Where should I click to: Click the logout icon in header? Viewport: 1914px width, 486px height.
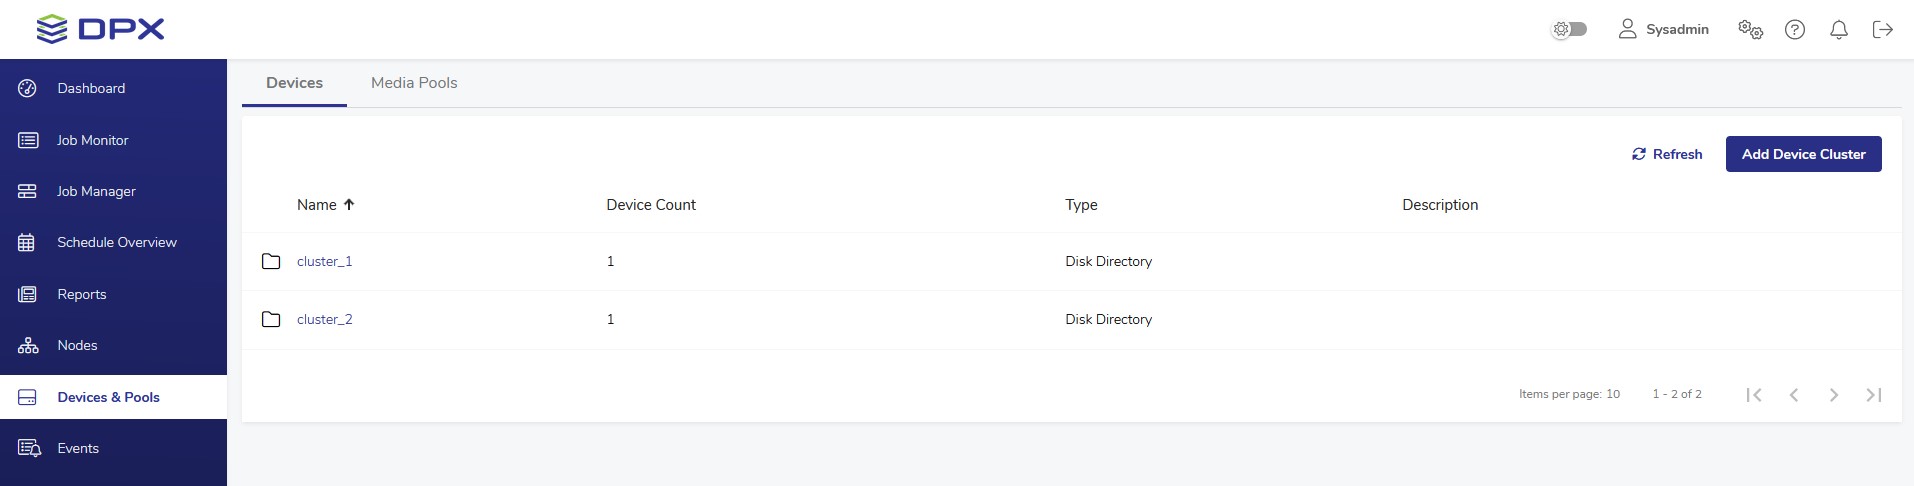tap(1882, 29)
